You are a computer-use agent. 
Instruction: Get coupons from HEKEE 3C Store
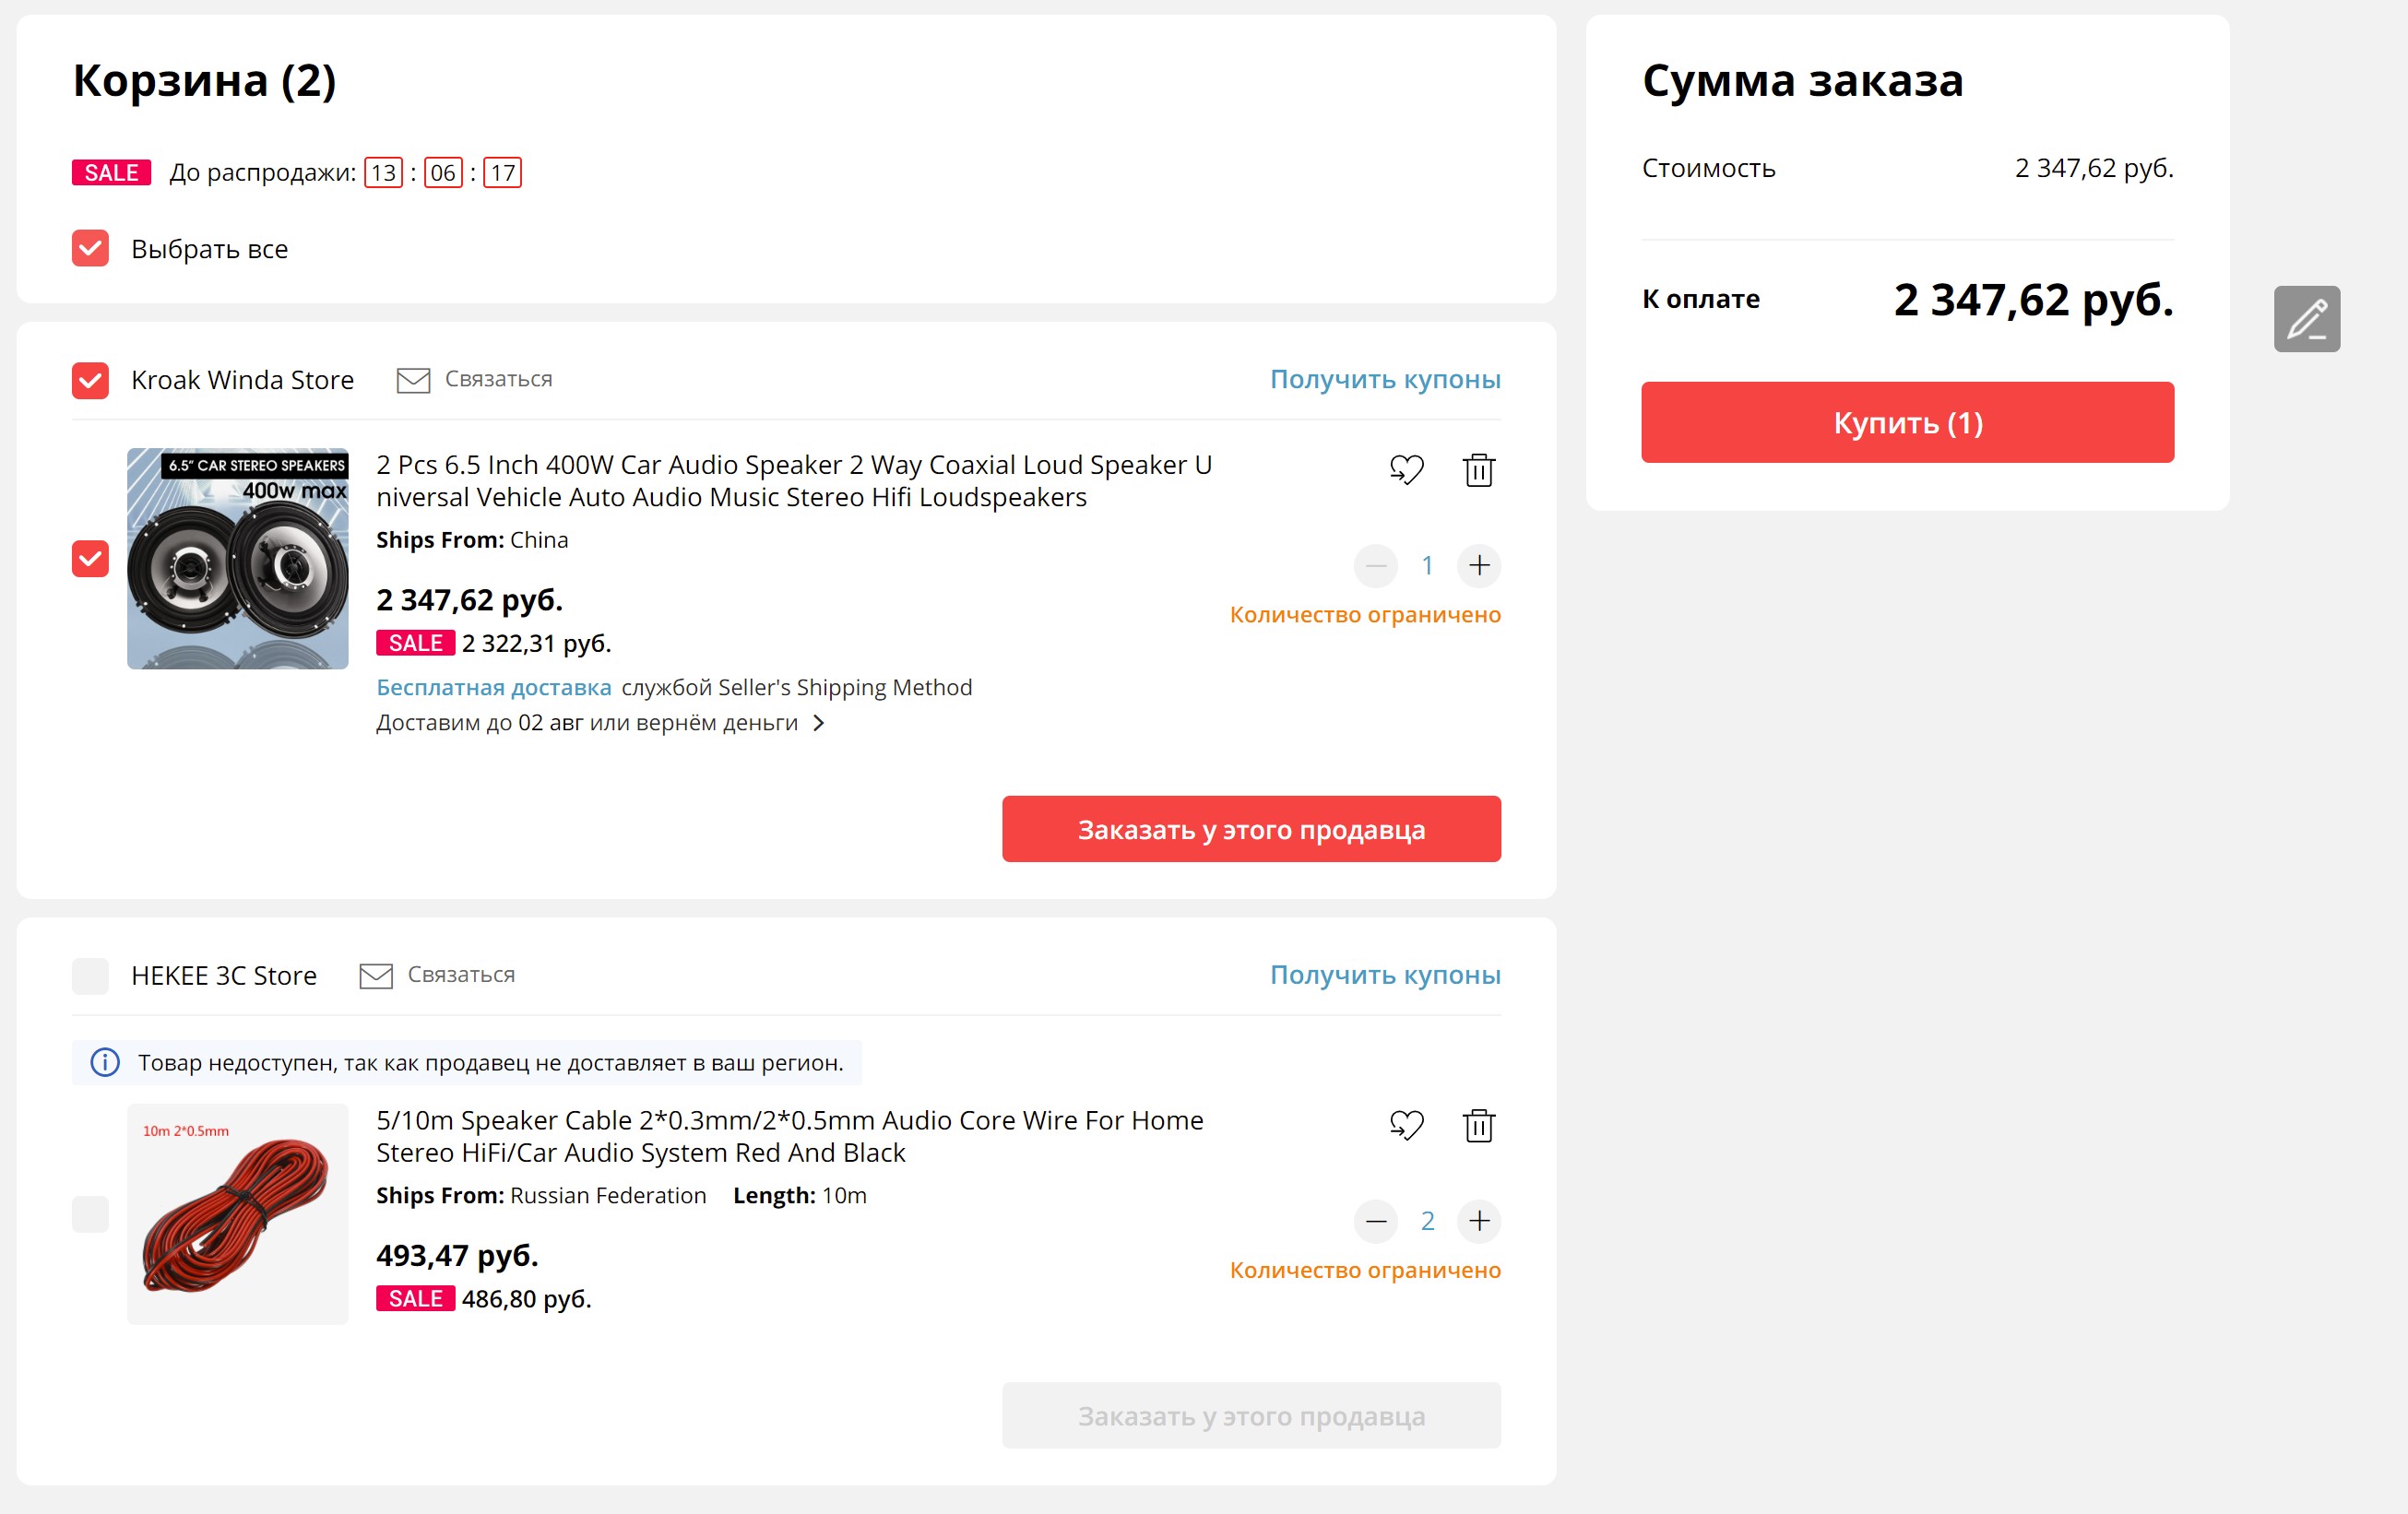(x=1384, y=975)
